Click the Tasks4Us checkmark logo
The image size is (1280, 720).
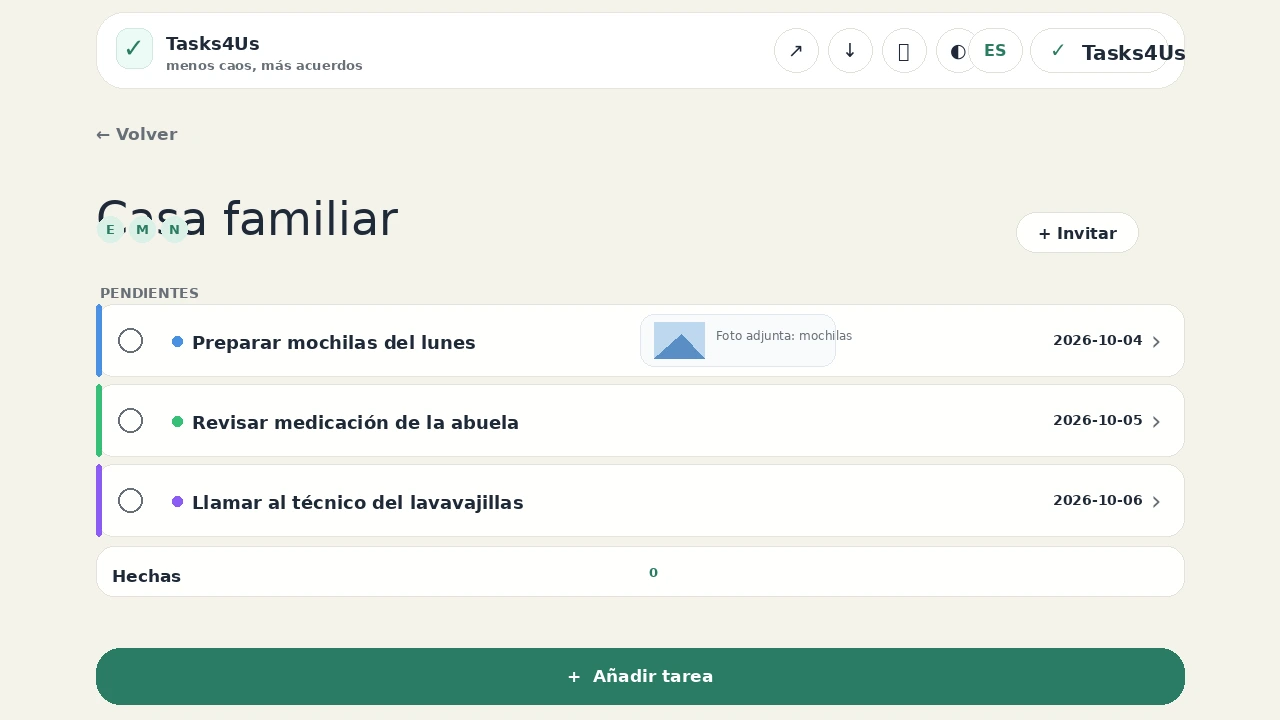tap(134, 49)
